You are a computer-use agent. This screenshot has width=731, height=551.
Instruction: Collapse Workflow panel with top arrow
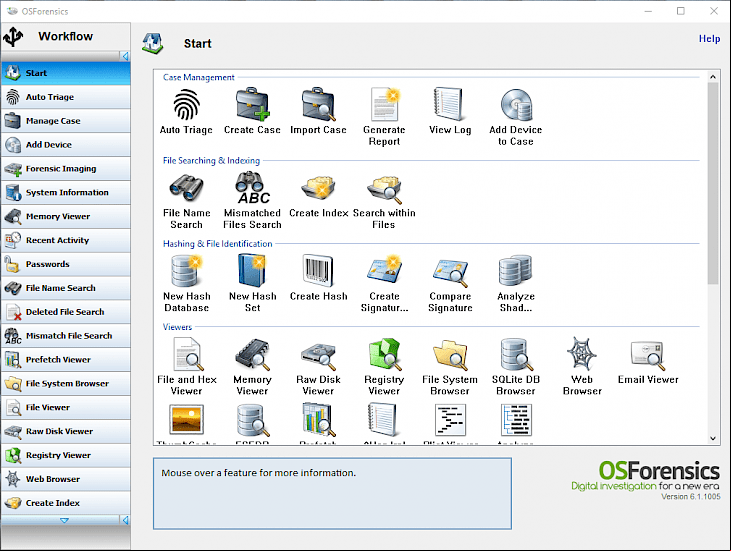(125, 56)
